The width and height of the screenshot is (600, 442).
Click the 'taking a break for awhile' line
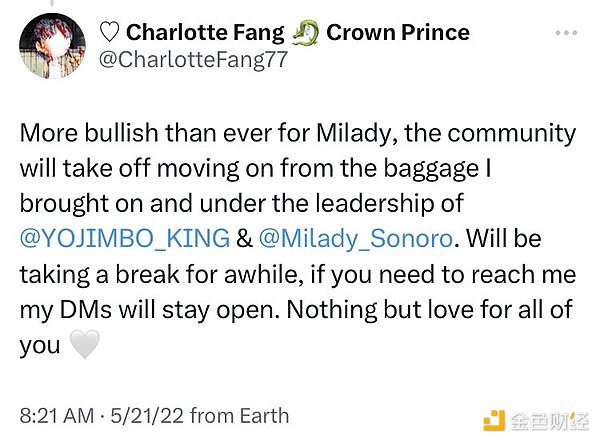[150, 275]
